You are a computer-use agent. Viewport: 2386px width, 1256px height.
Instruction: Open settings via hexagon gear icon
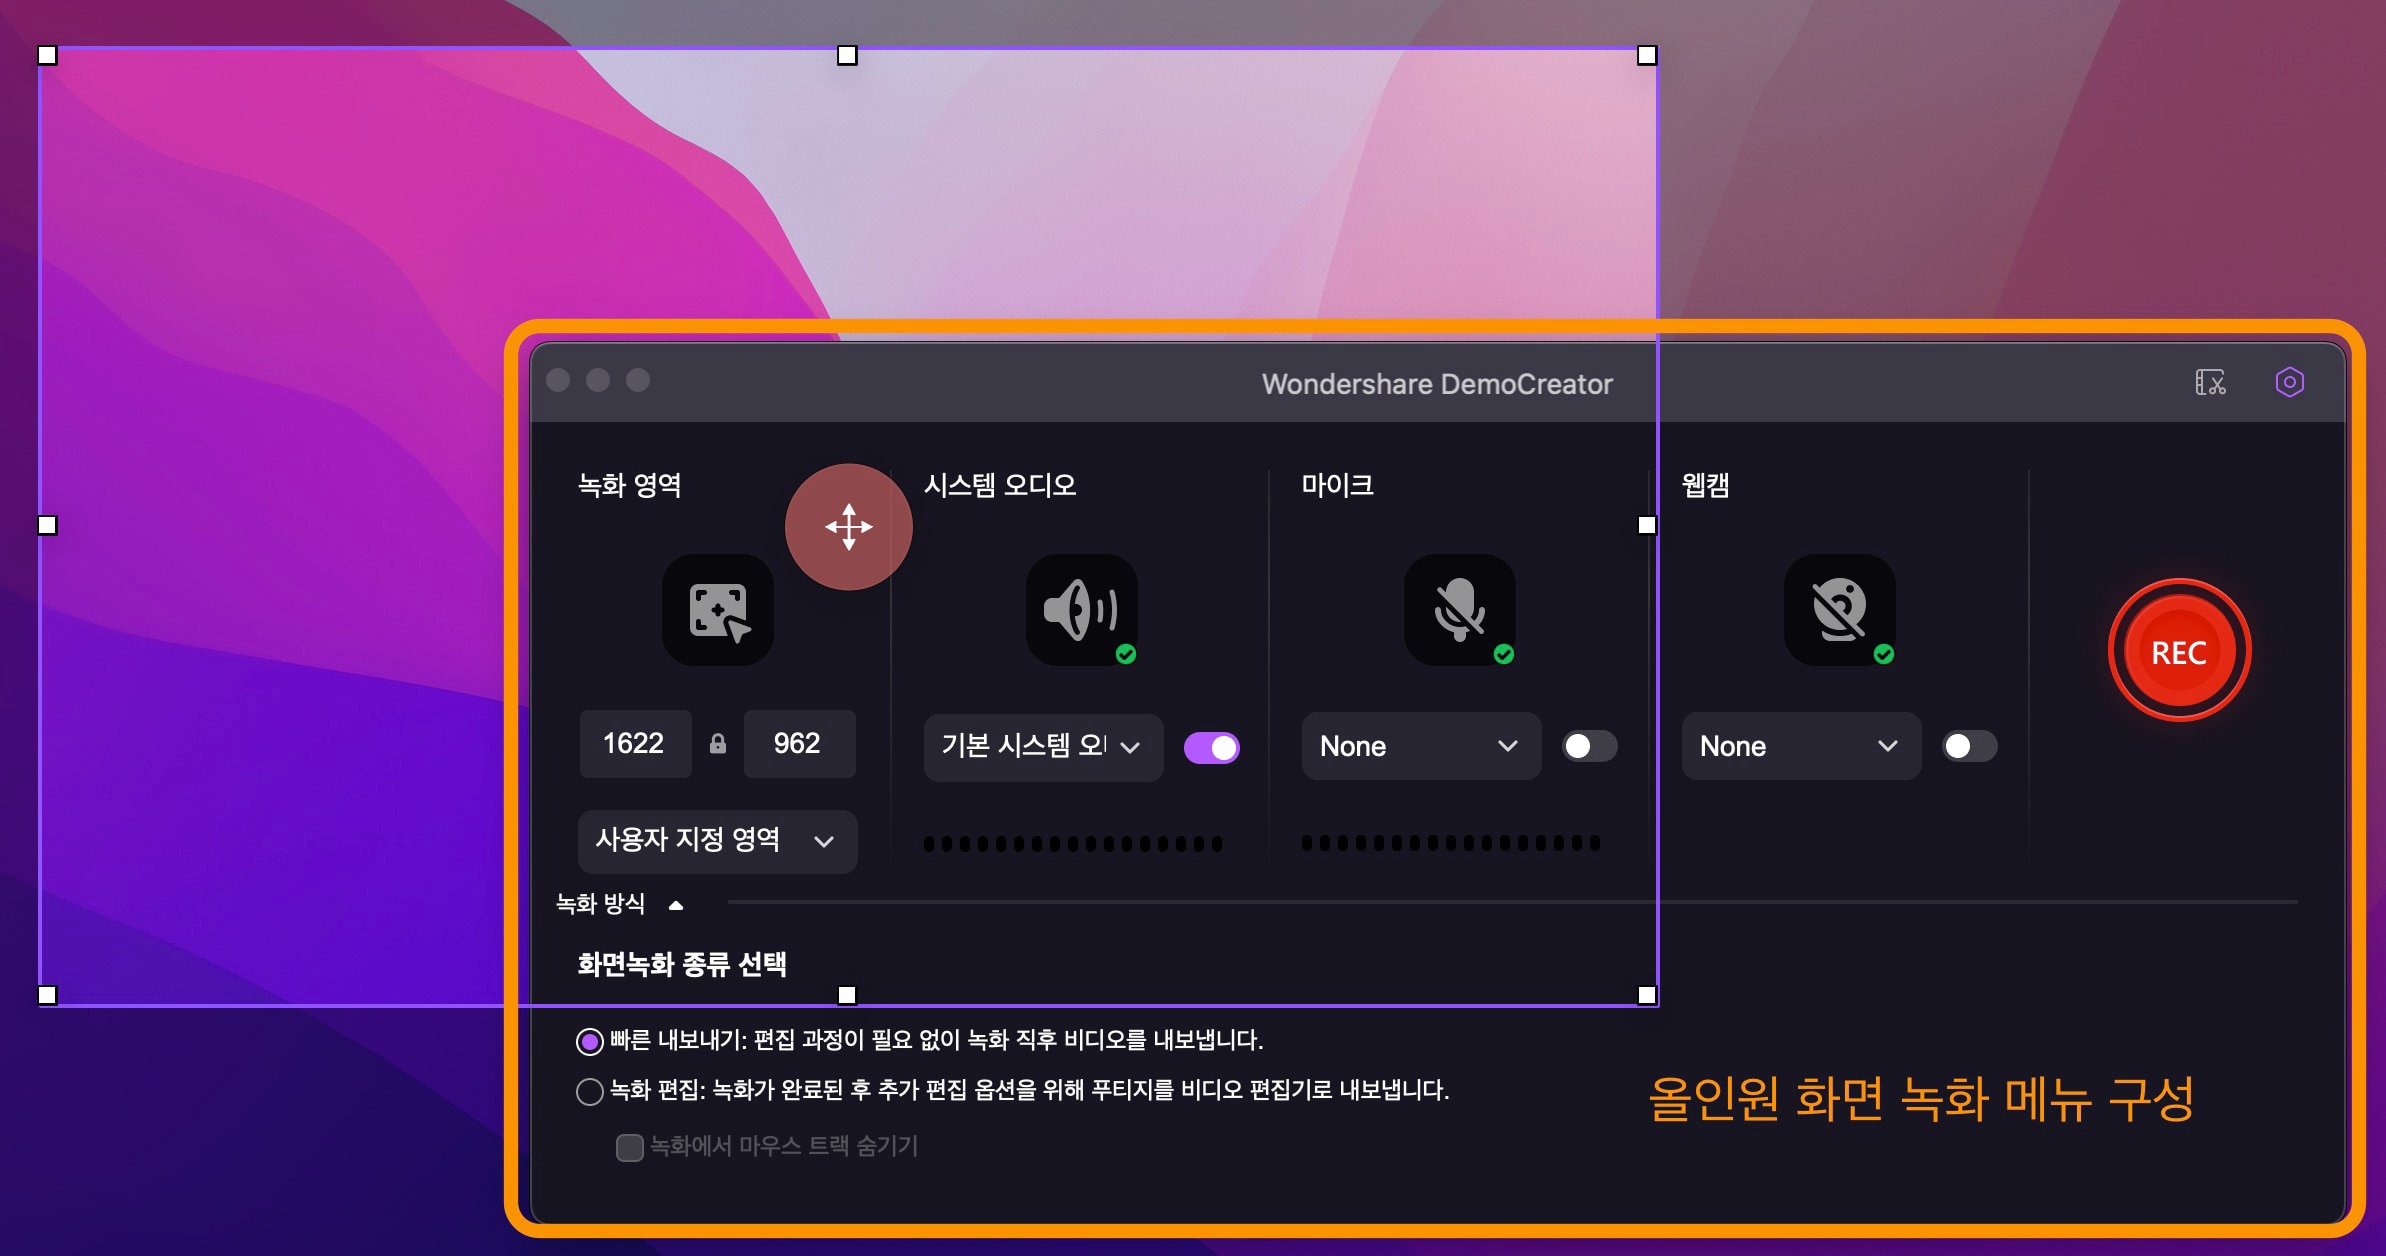click(x=2290, y=382)
